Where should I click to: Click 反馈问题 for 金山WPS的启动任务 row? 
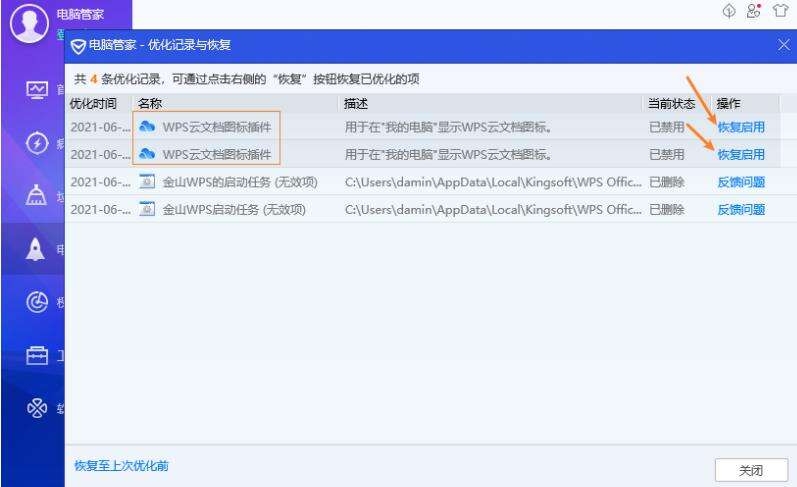pos(741,182)
